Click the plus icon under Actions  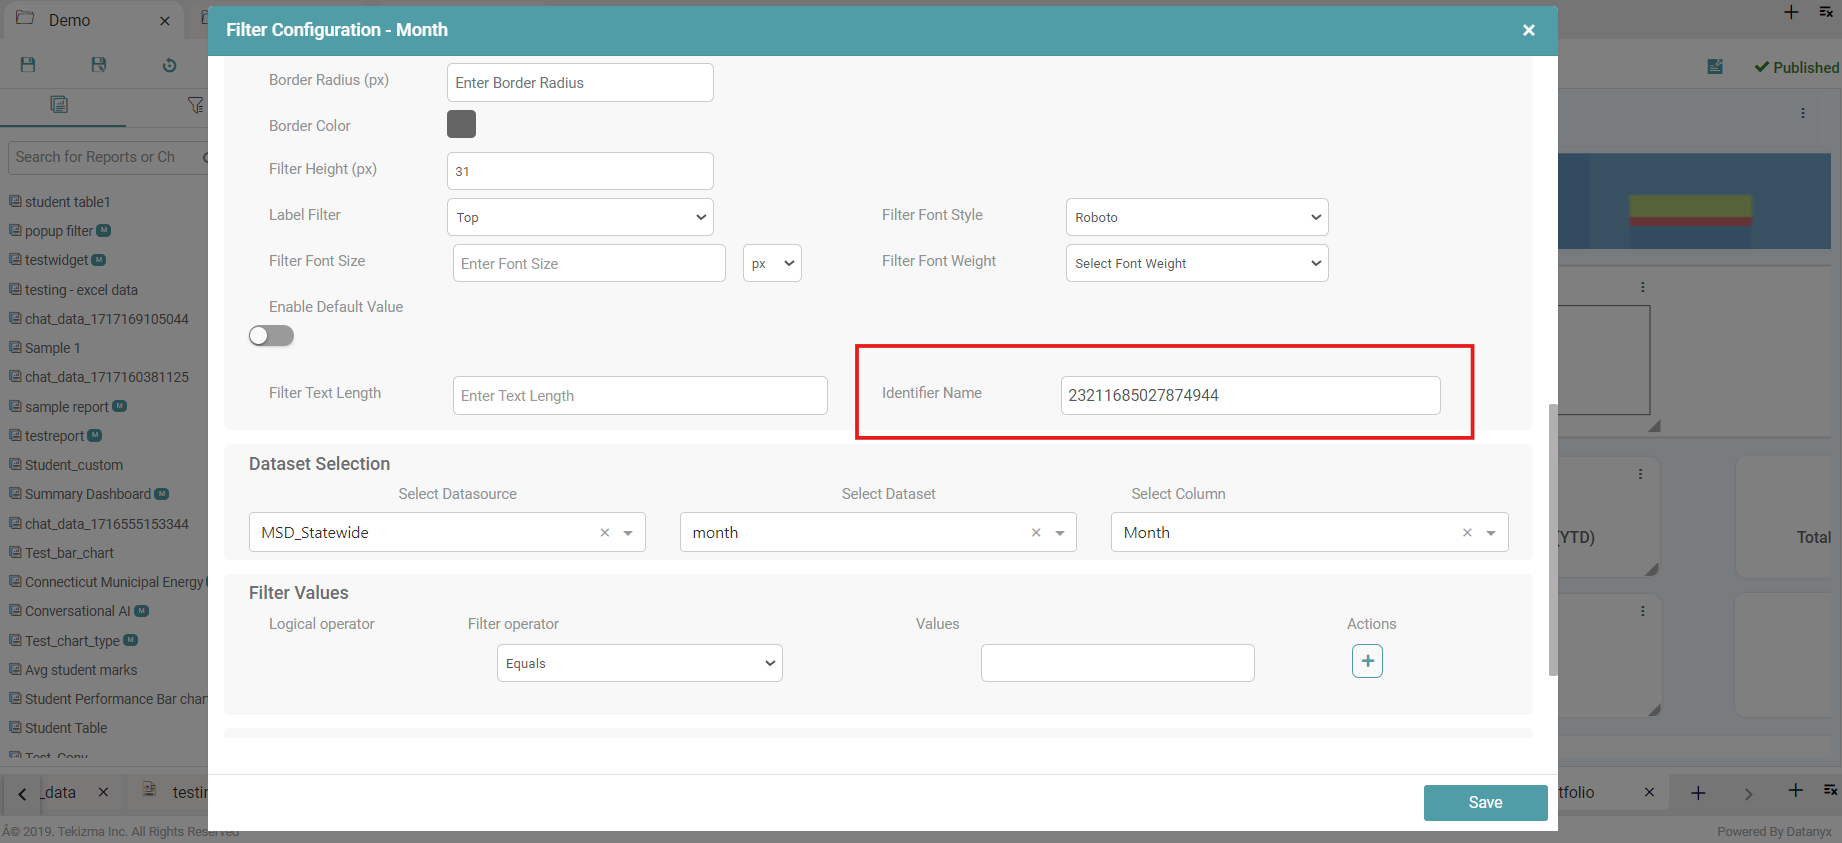[1367, 661]
